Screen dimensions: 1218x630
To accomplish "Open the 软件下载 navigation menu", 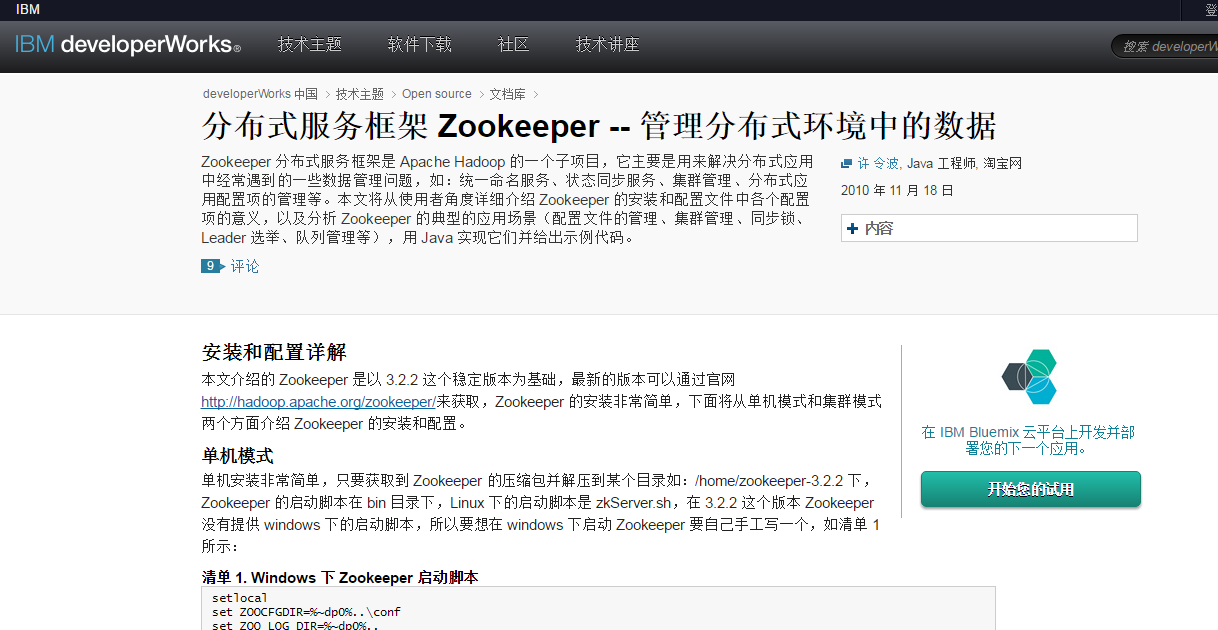I will (420, 45).
